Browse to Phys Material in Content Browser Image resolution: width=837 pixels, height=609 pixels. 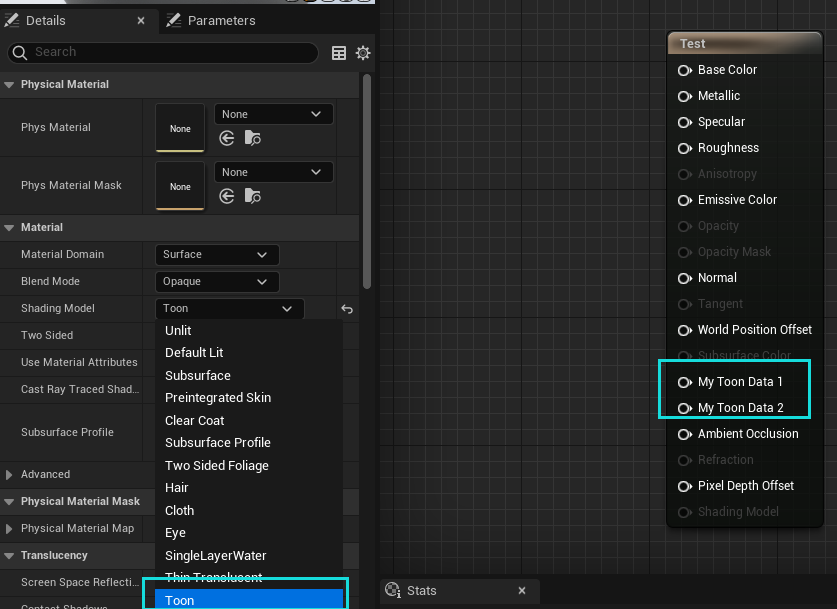[x=252, y=139]
